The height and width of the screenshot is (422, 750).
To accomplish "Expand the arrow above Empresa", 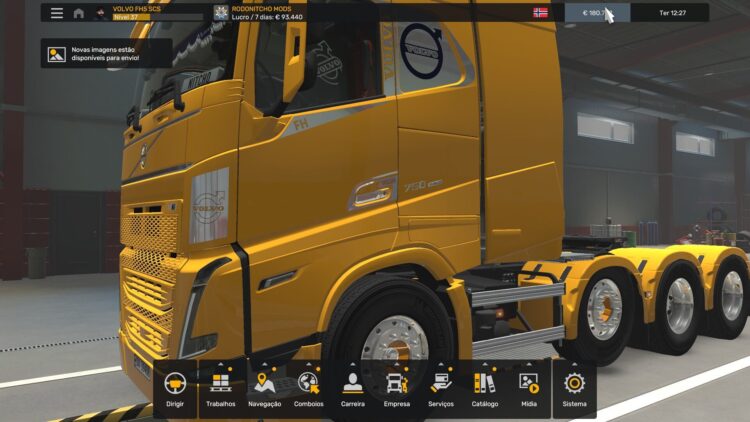I will click(x=397, y=365).
